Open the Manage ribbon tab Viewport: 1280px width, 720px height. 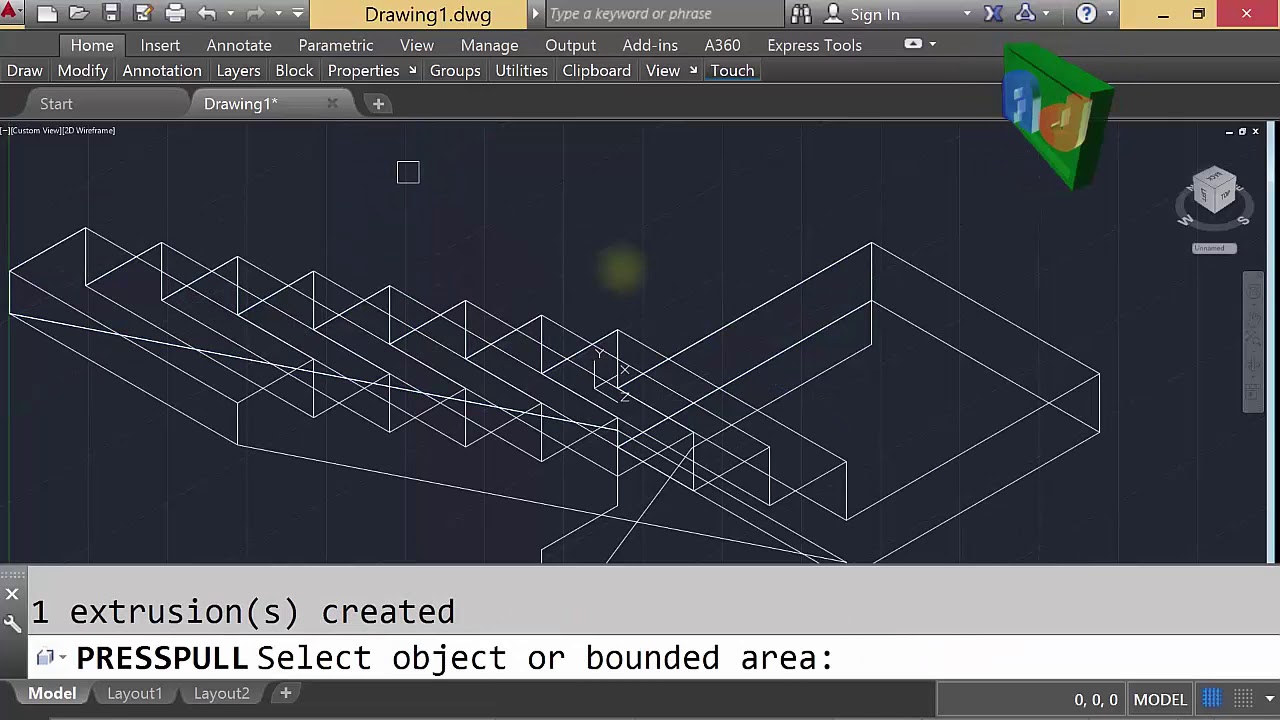(489, 45)
